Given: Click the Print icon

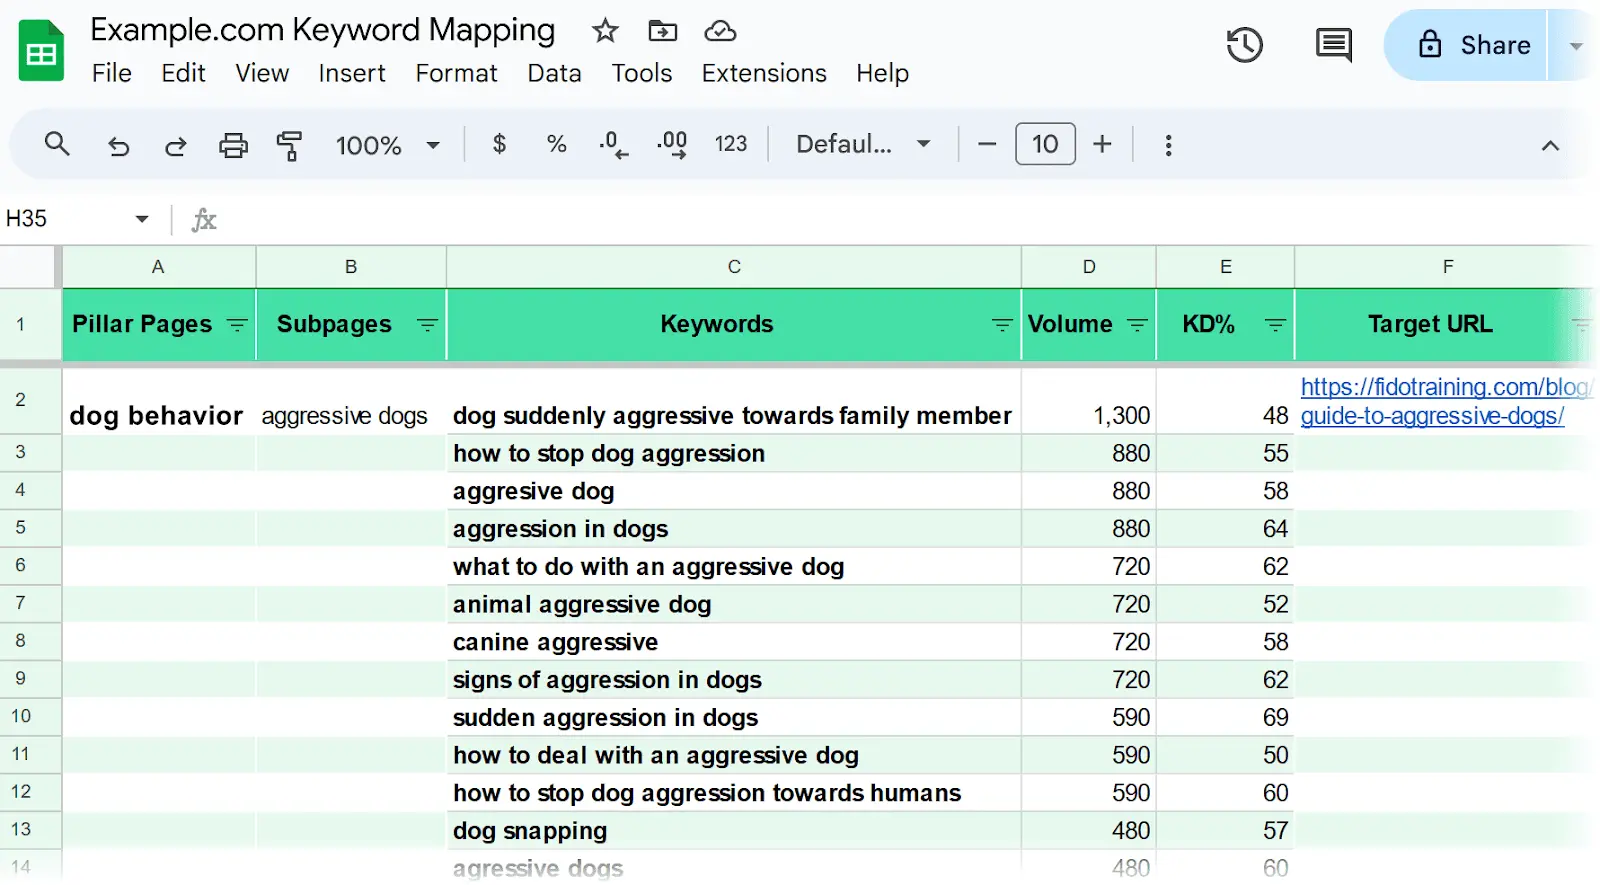Looking at the screenshot, I should pos(233,146).
